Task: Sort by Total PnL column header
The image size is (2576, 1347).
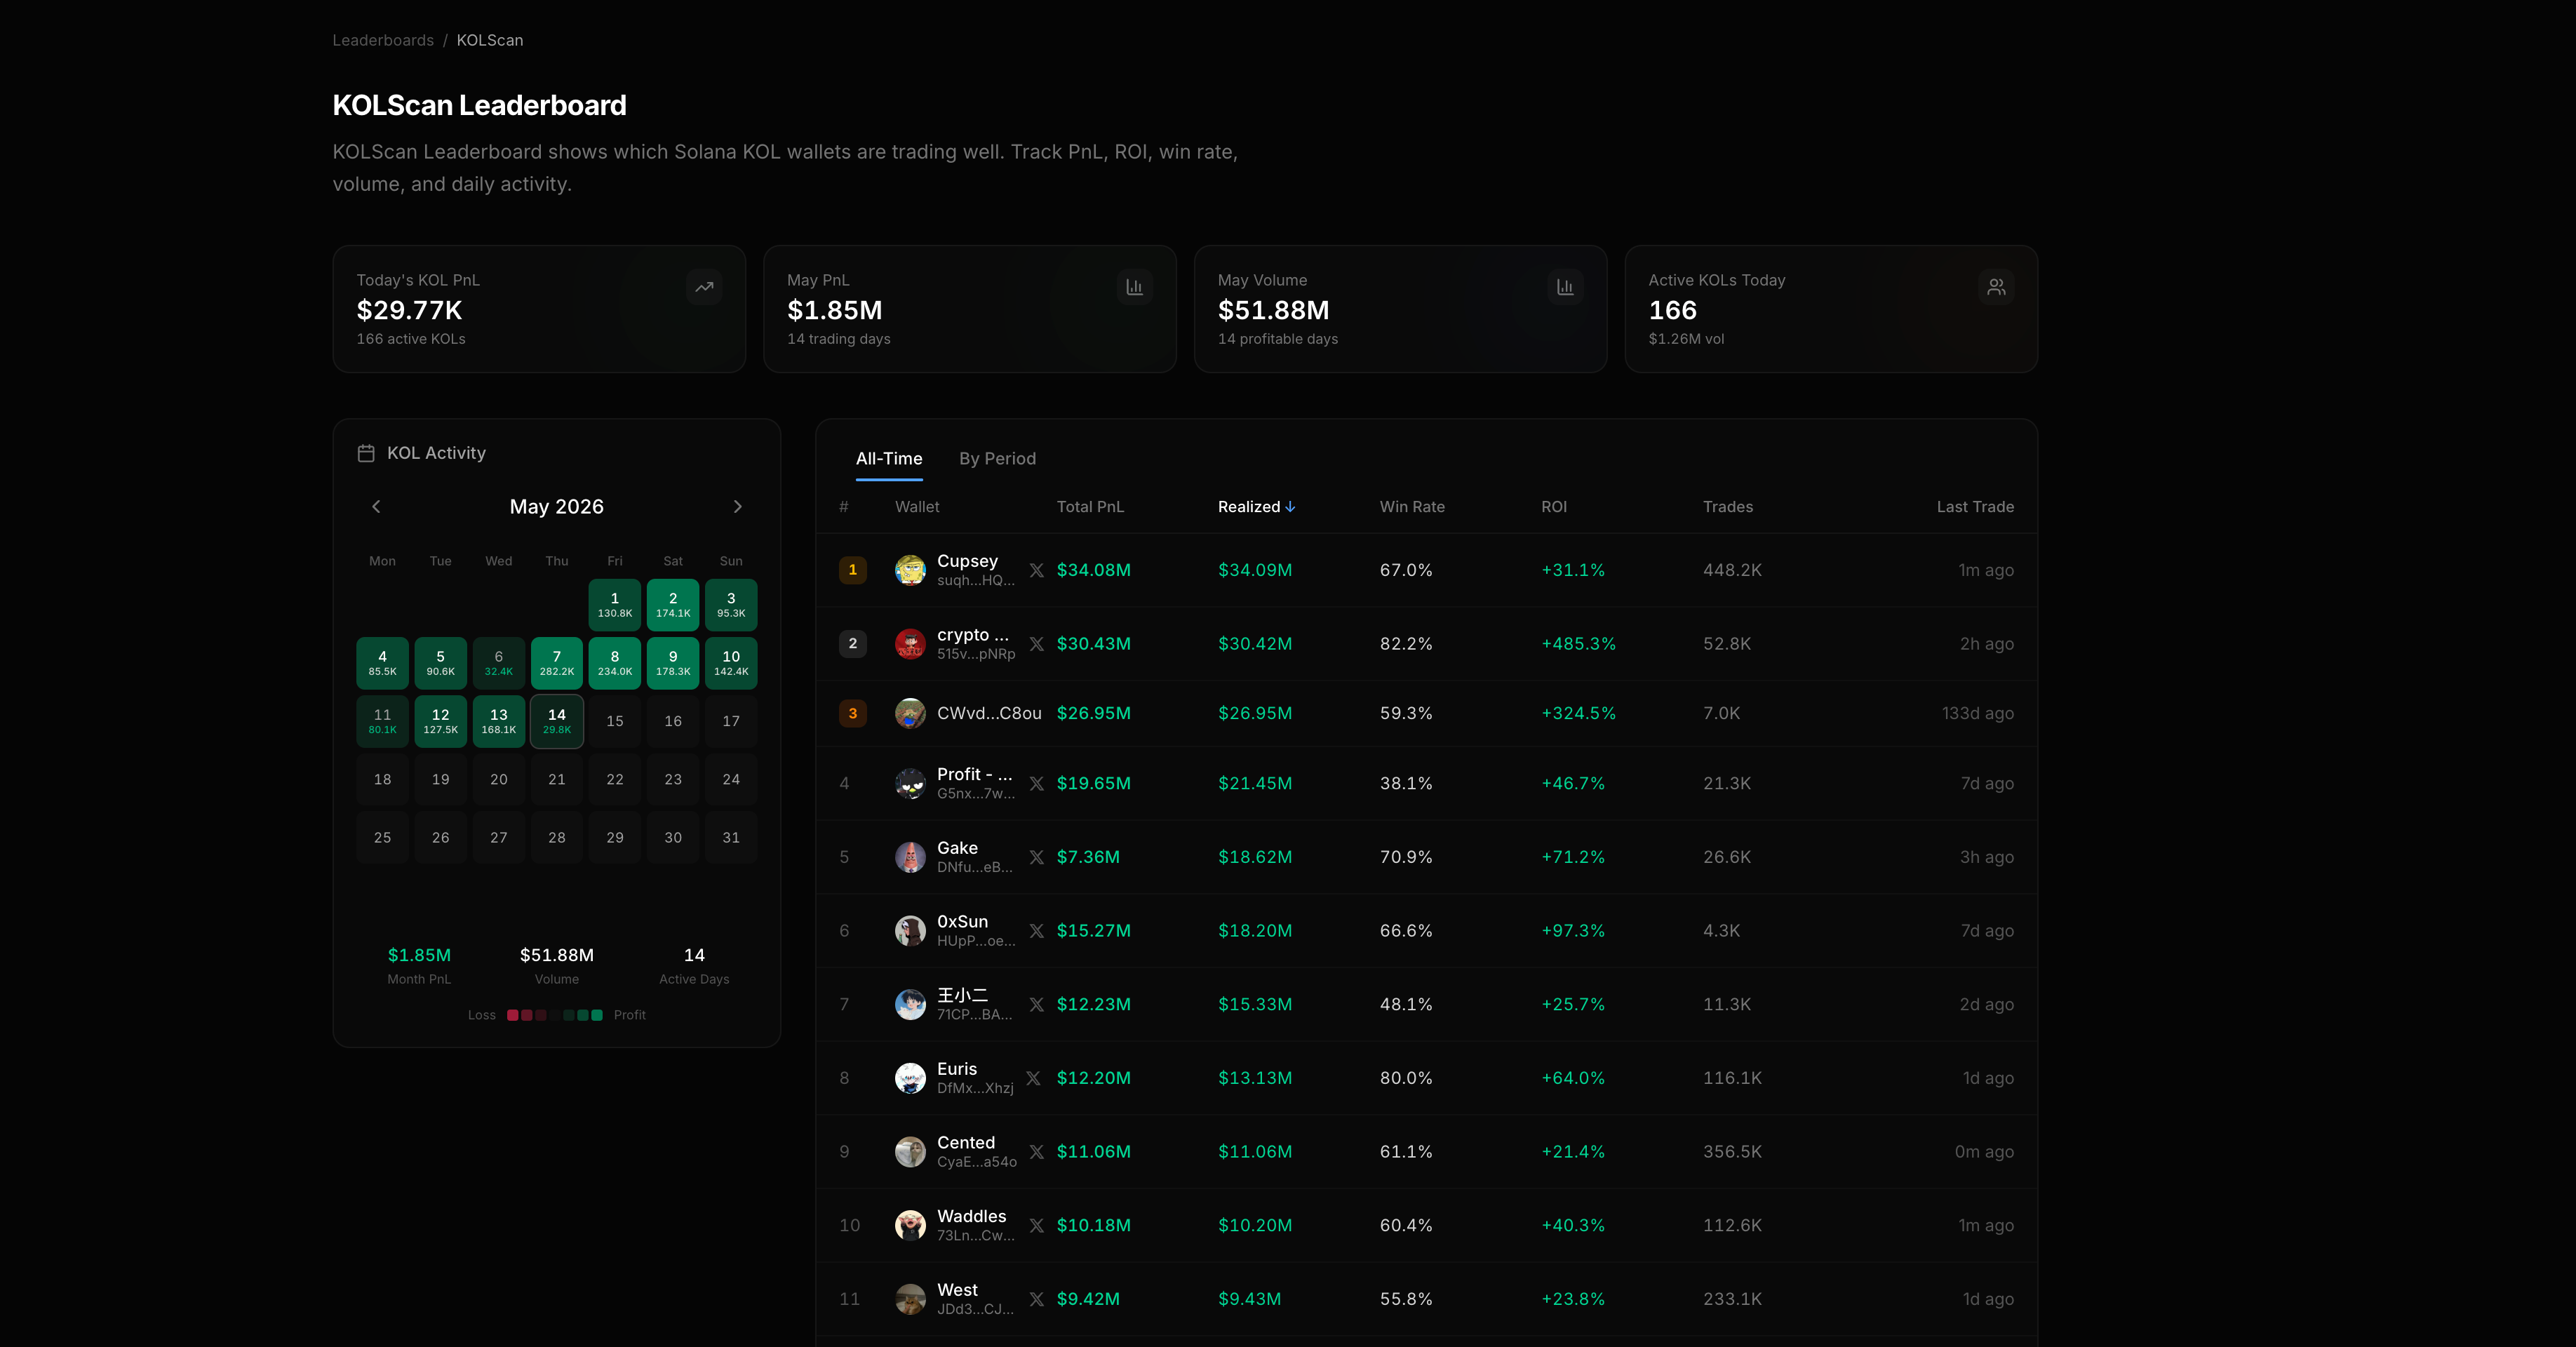Action: tap(1090, 507)
